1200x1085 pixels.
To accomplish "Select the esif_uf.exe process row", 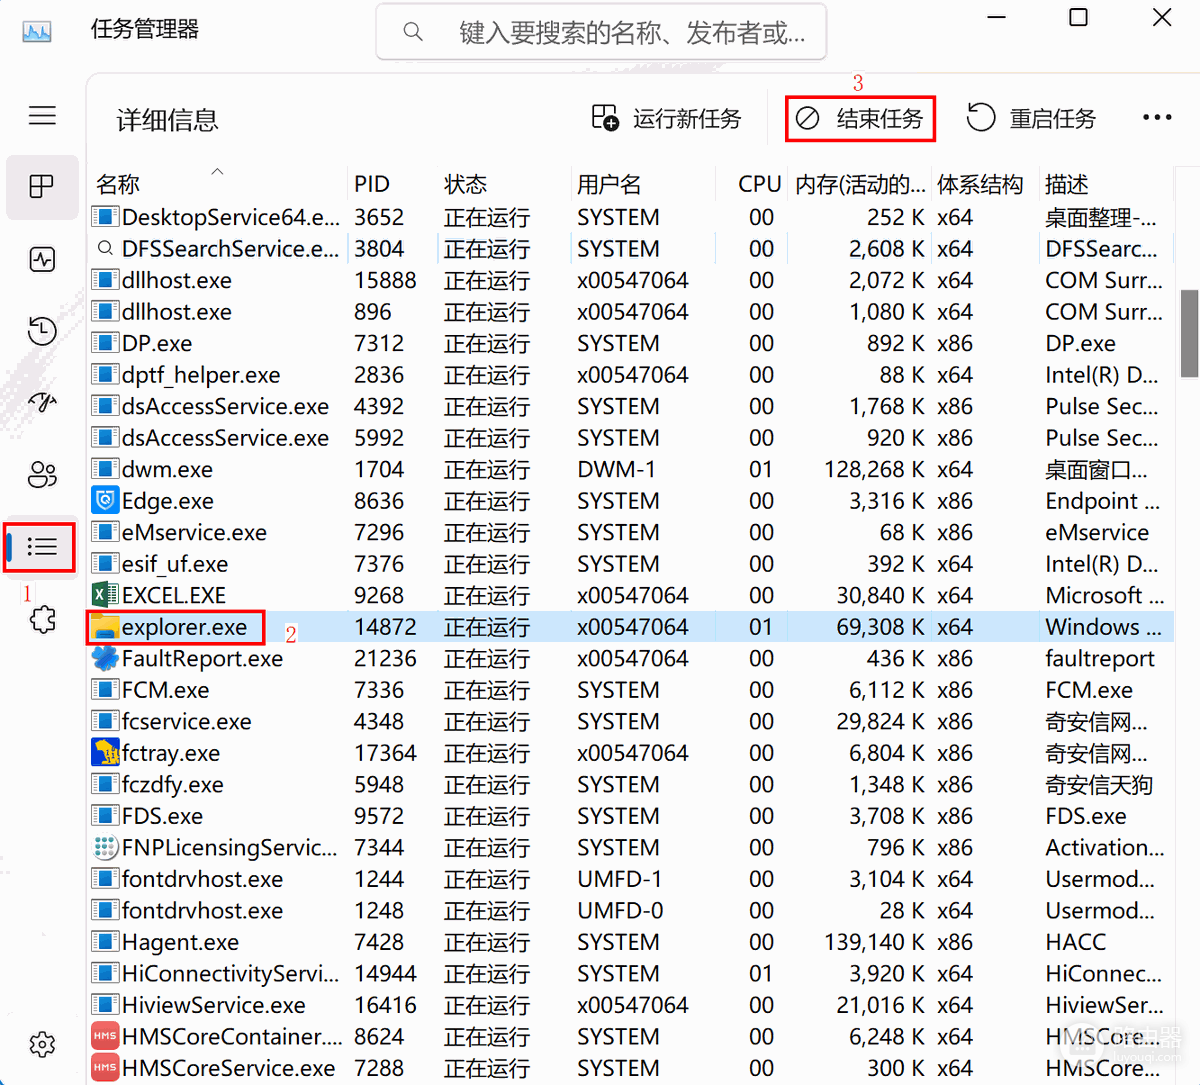I will (x=630, y=564).
